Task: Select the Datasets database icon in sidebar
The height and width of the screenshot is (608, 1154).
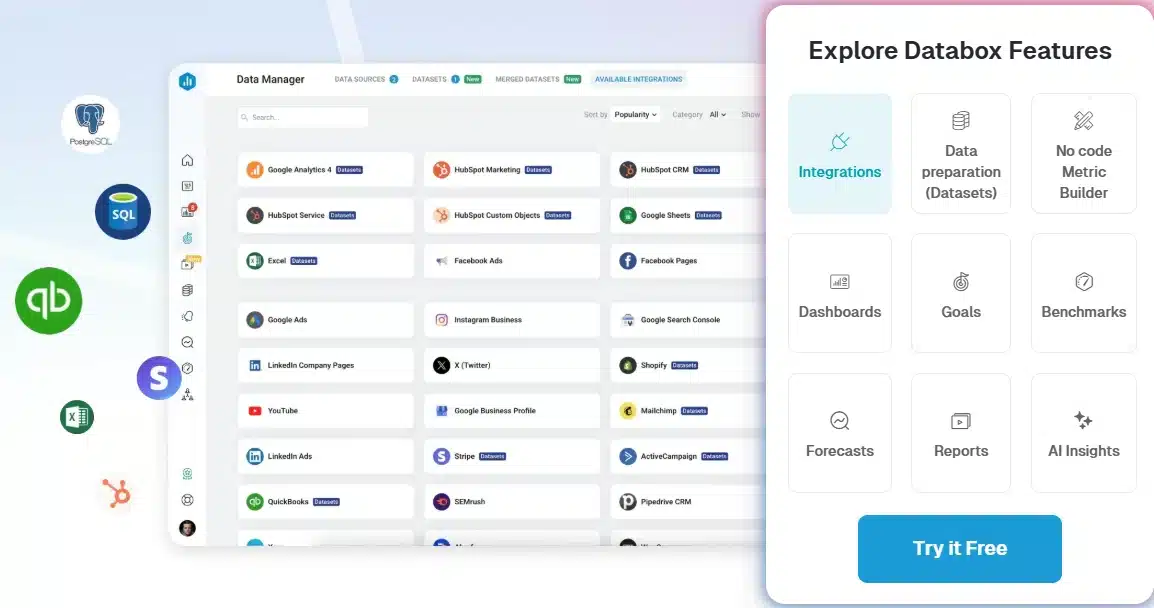Action: pos(188,289)
